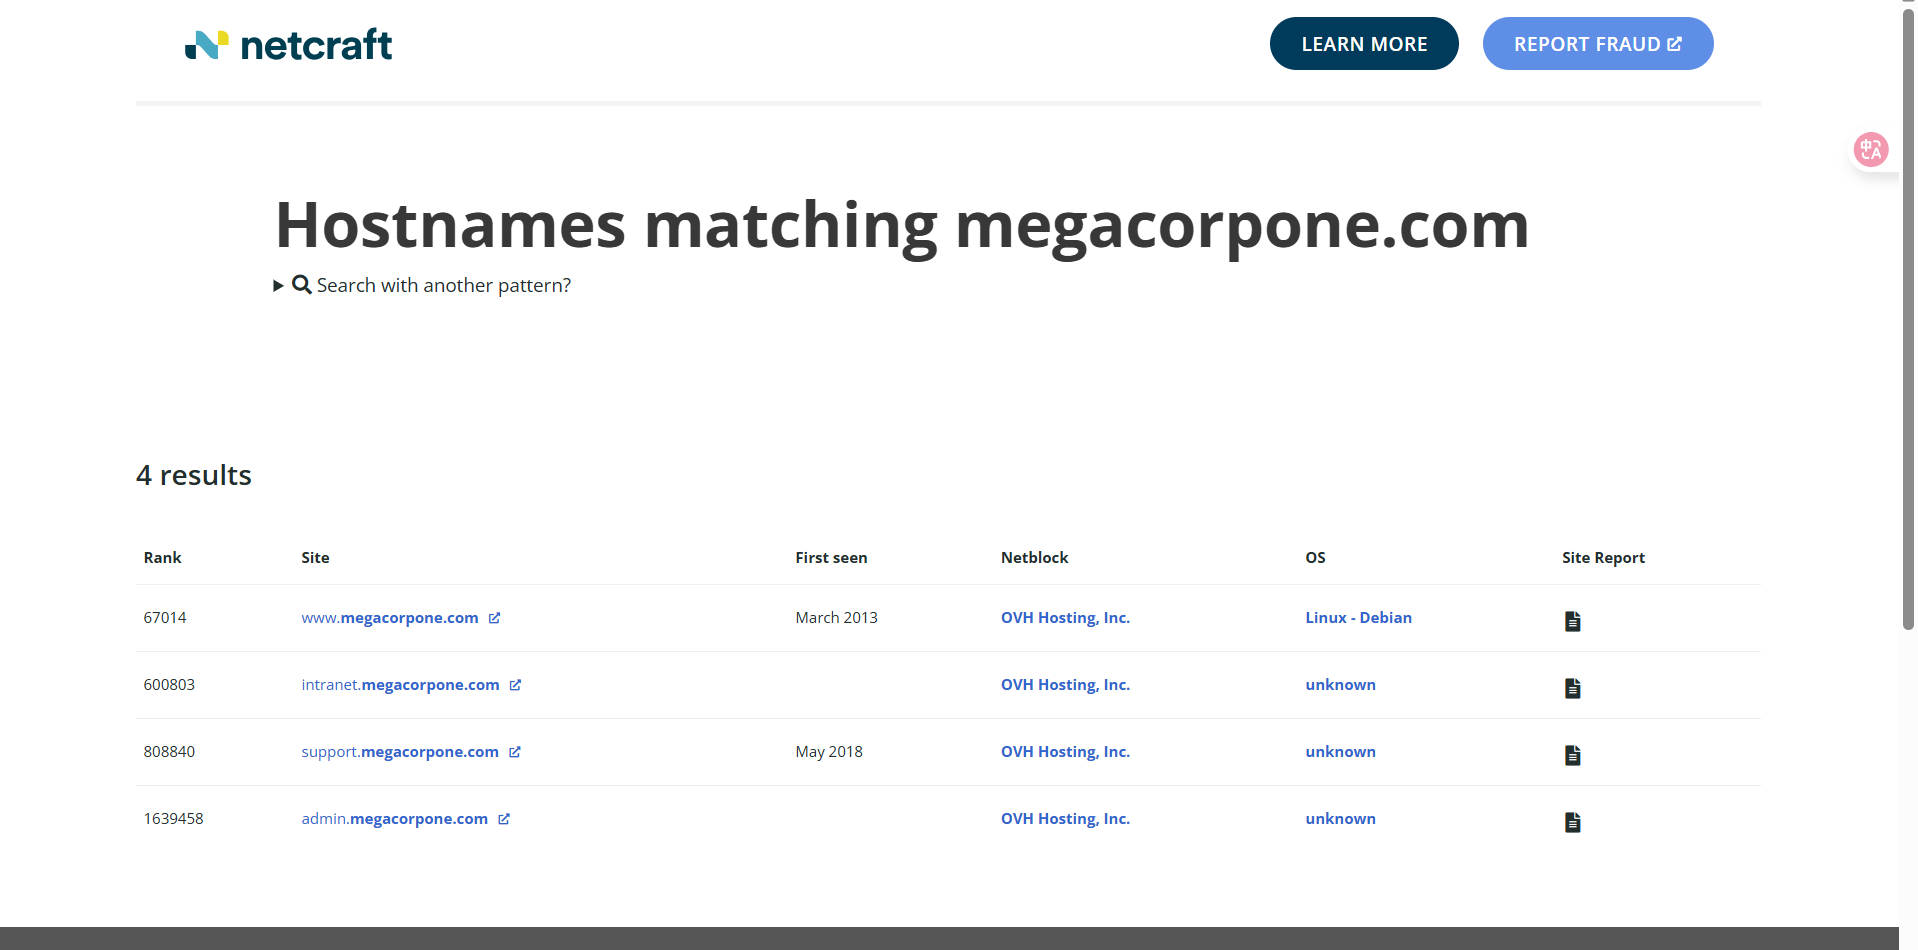Click rank value 808840

(x=169, y=752)
